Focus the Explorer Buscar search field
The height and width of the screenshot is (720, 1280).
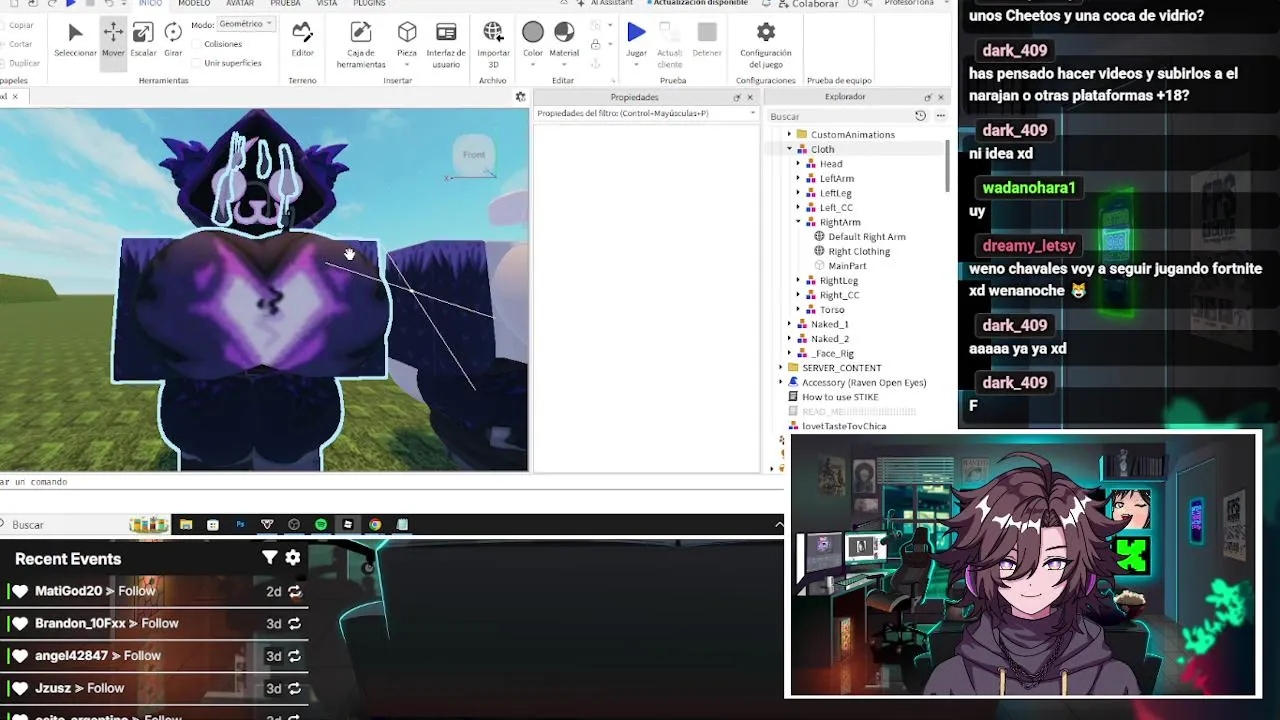tap(838, 116)
